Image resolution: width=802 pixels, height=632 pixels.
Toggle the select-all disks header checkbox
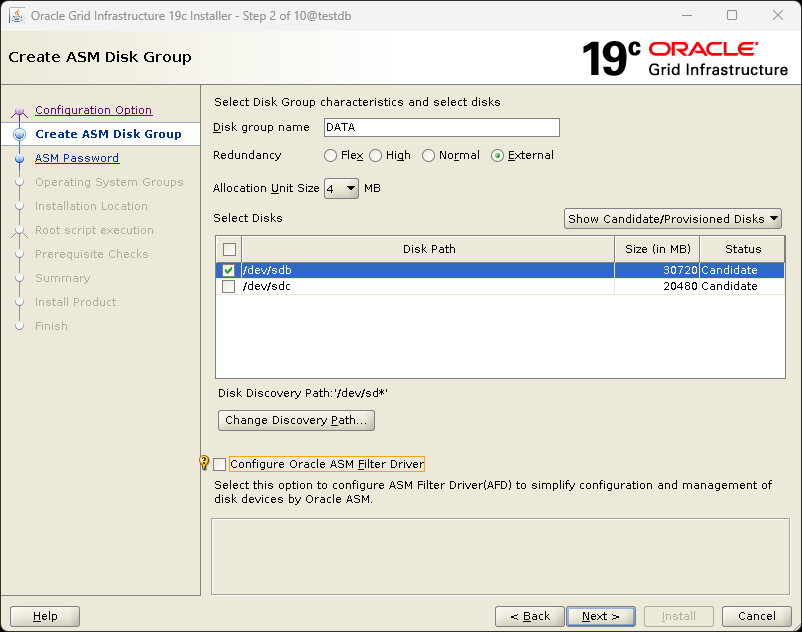(229, 249)
